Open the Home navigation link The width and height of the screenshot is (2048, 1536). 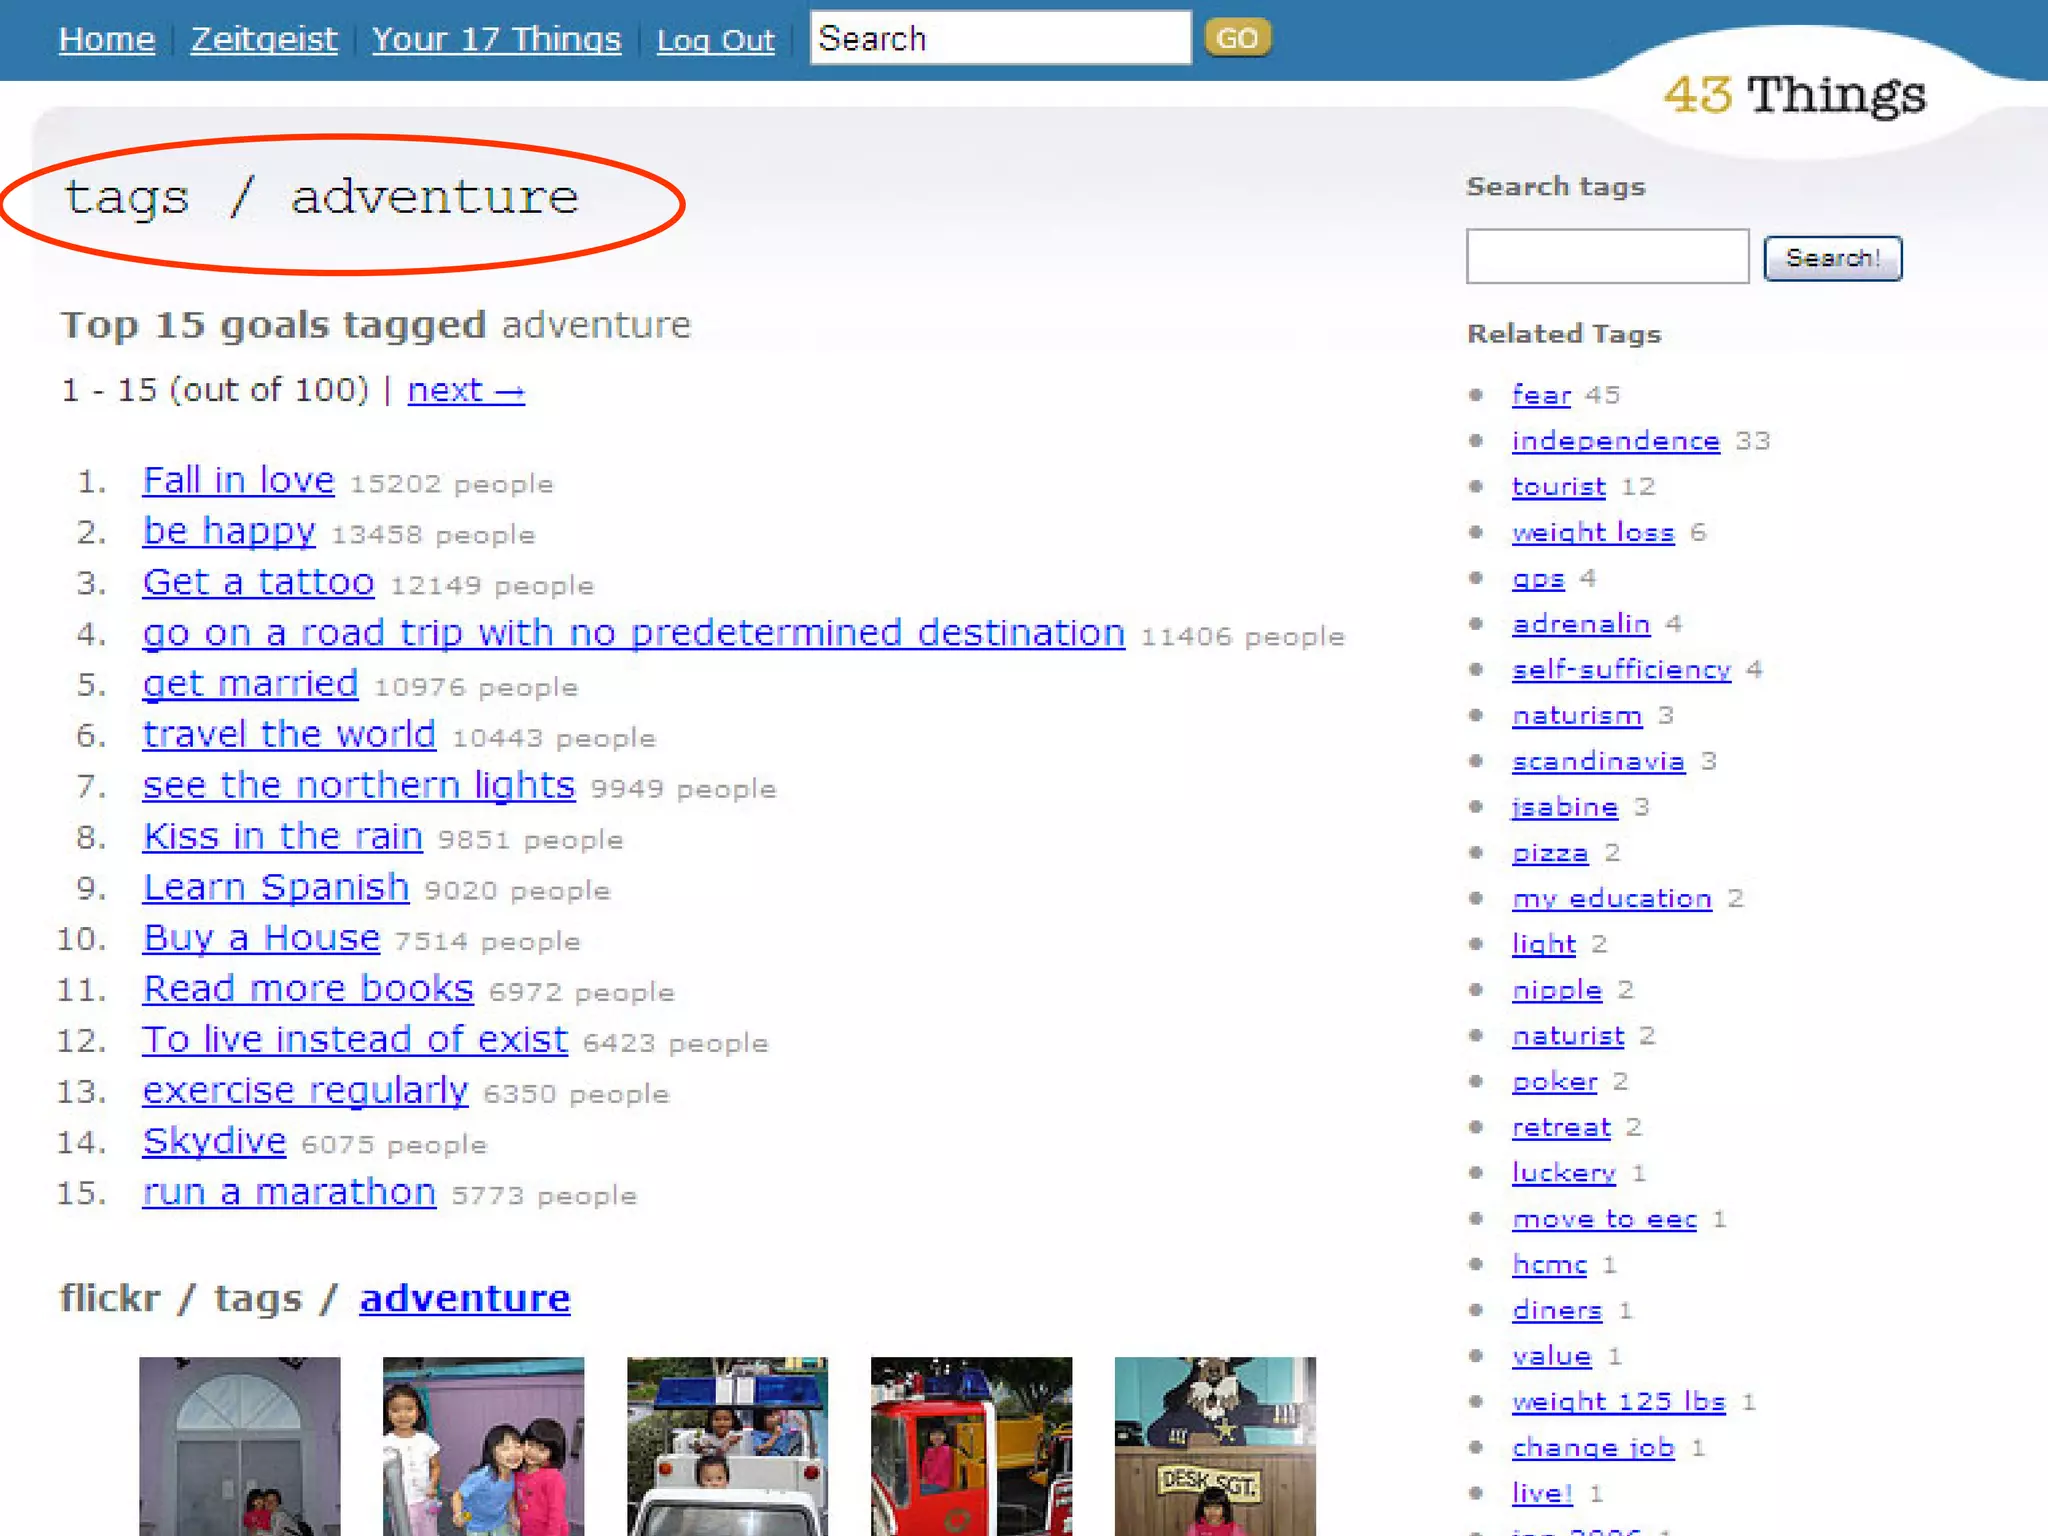(107, 40)
